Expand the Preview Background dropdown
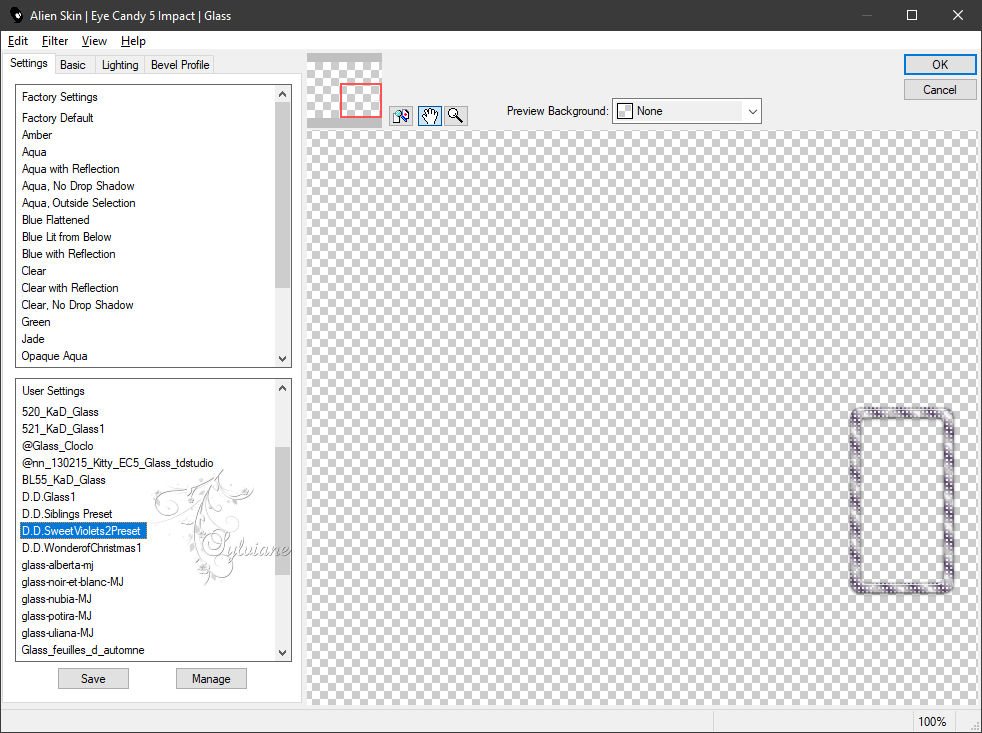Image resolution: width=982 pixels, height=733 pixels. click(686, 111)
